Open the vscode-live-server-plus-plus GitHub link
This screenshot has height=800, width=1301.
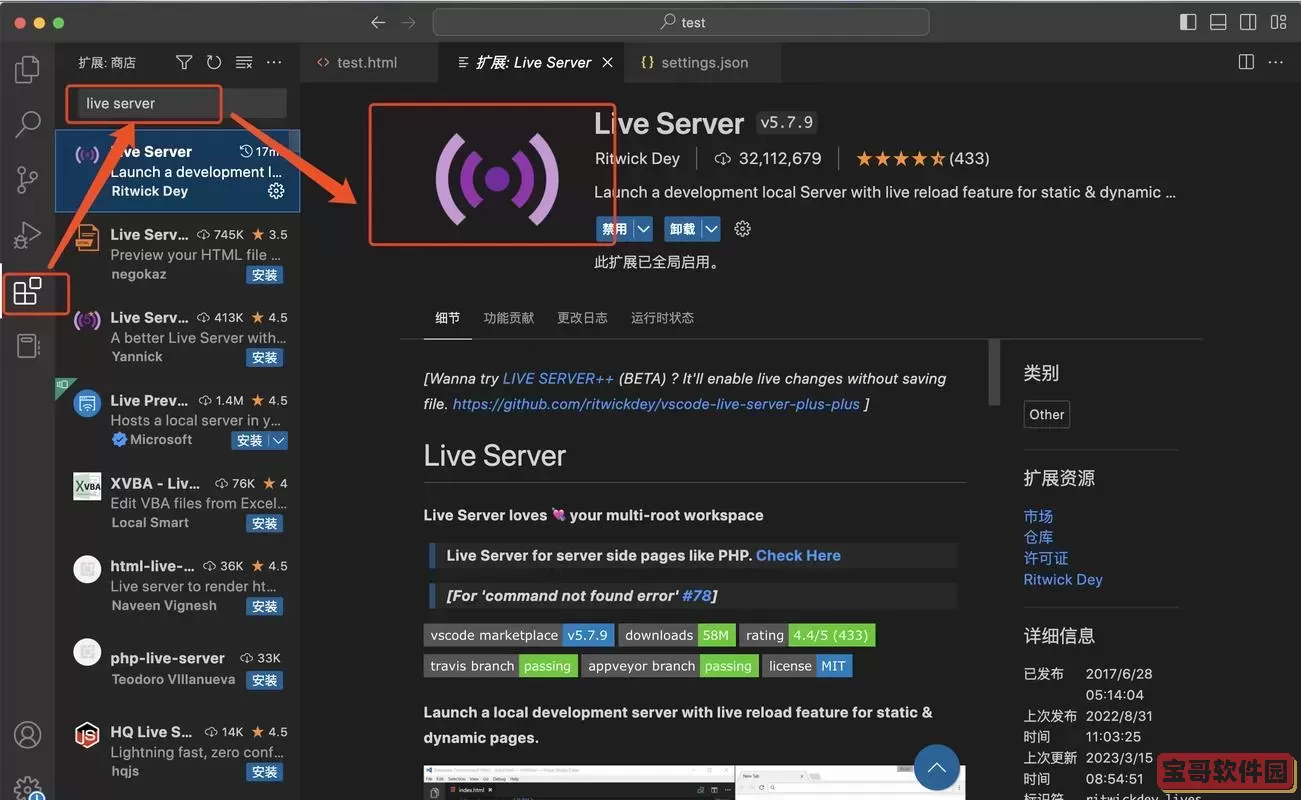tap(656, 404)
